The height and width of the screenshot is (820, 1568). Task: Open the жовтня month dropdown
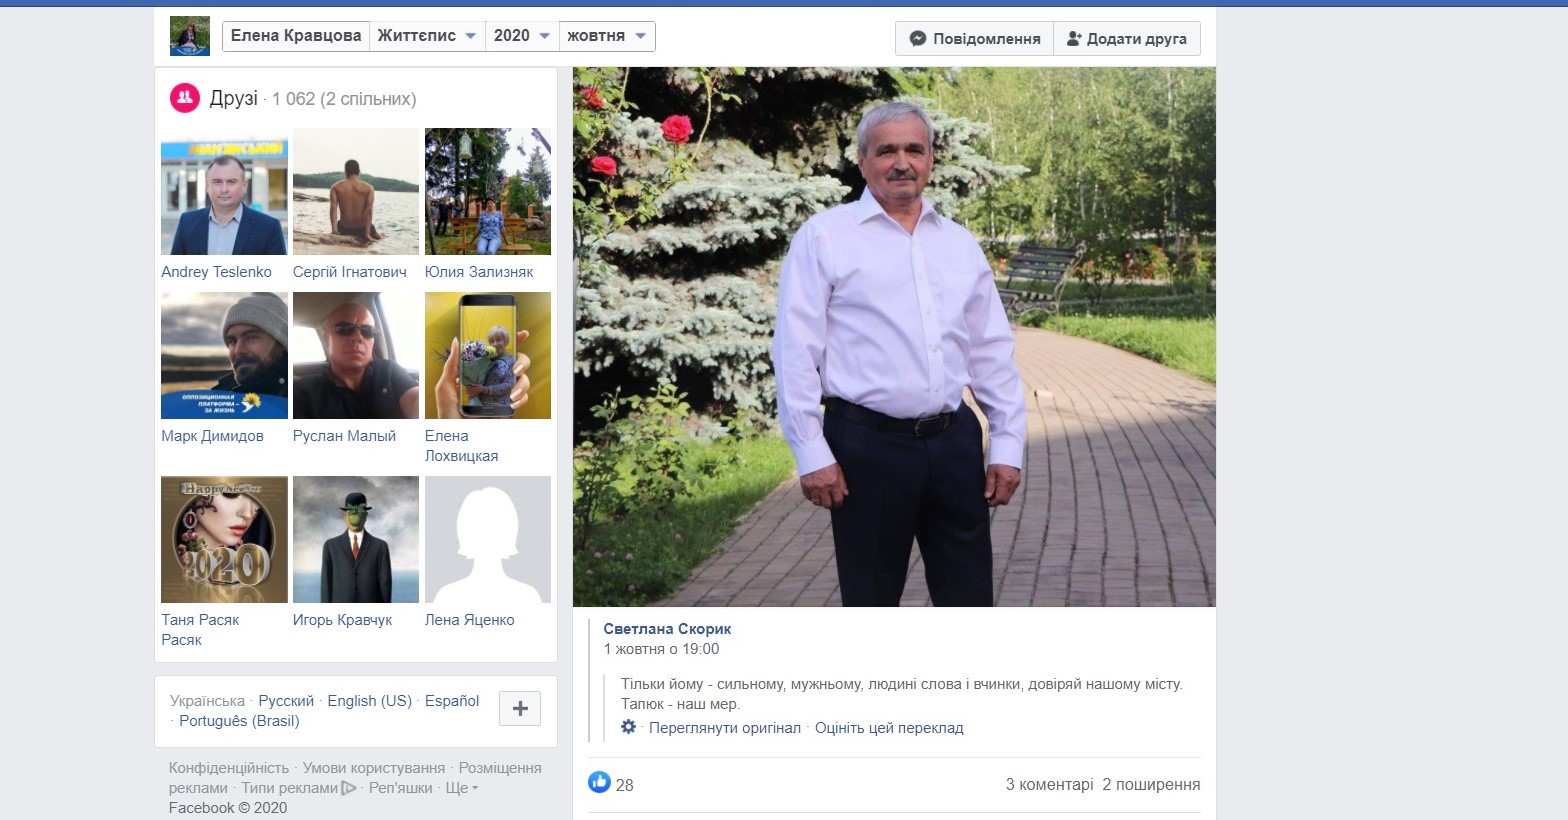click(x=606, y=36)
